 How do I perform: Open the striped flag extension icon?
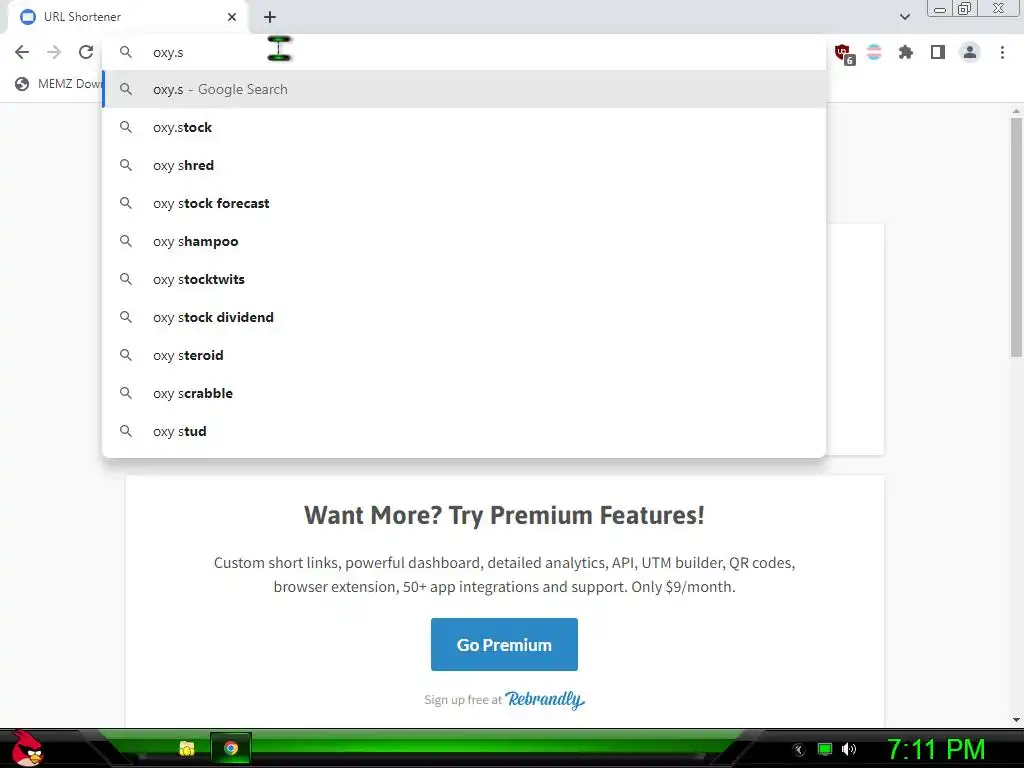874,52
